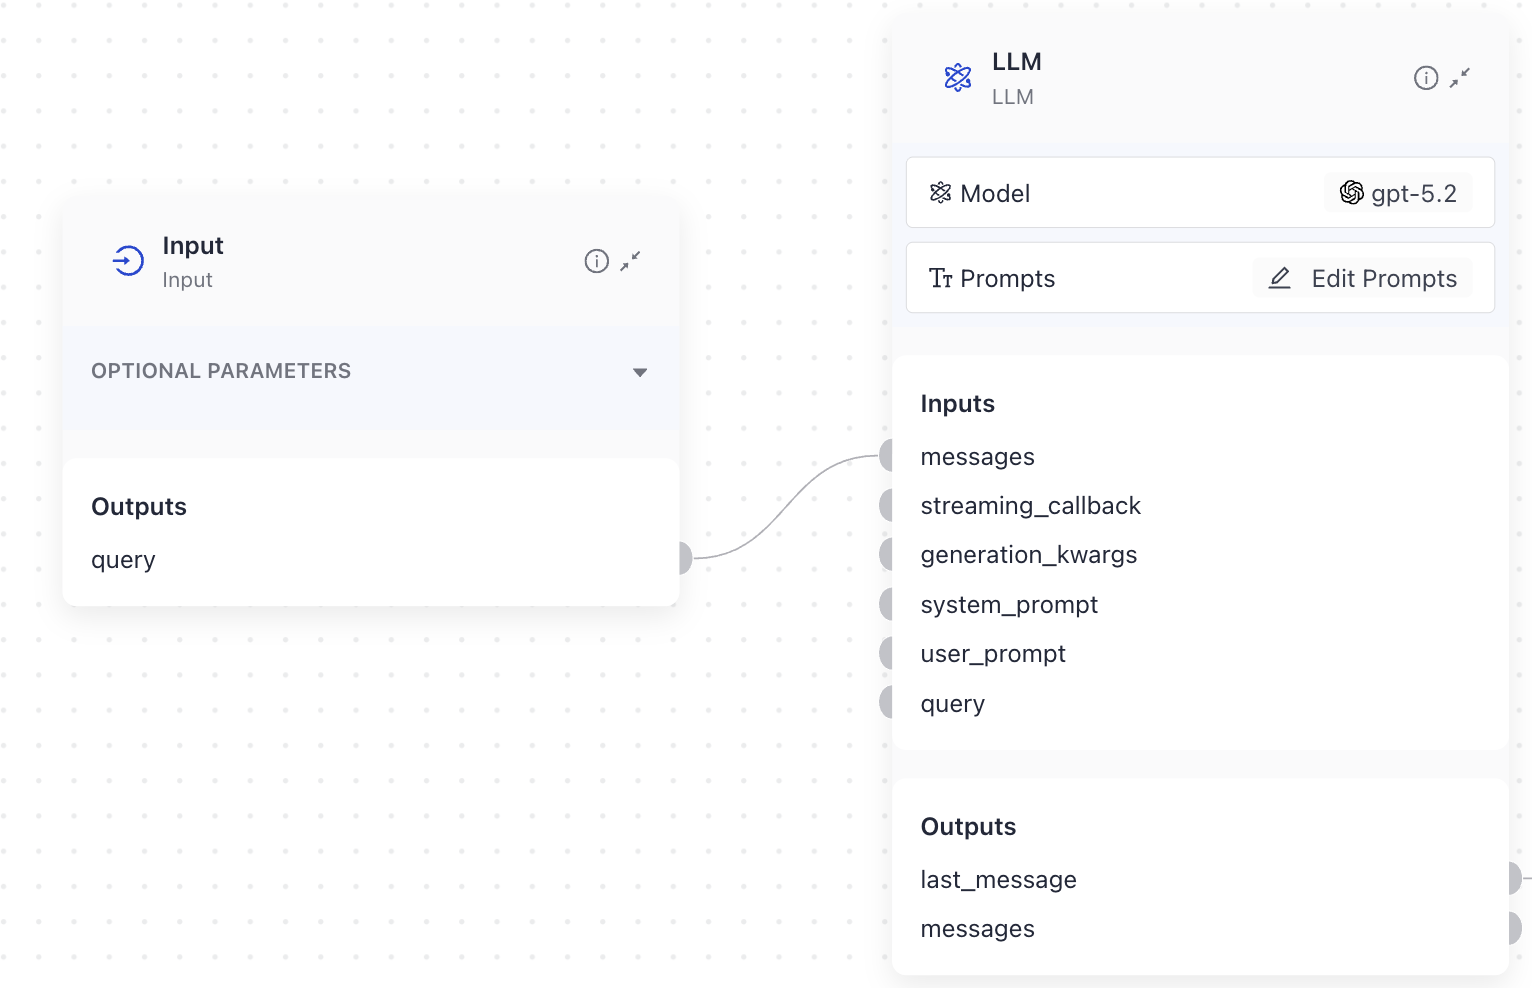This screenshot has height=988, width=1532.
Task: Select the Outputs section header of the LLM node
Action: coord(968,826)
